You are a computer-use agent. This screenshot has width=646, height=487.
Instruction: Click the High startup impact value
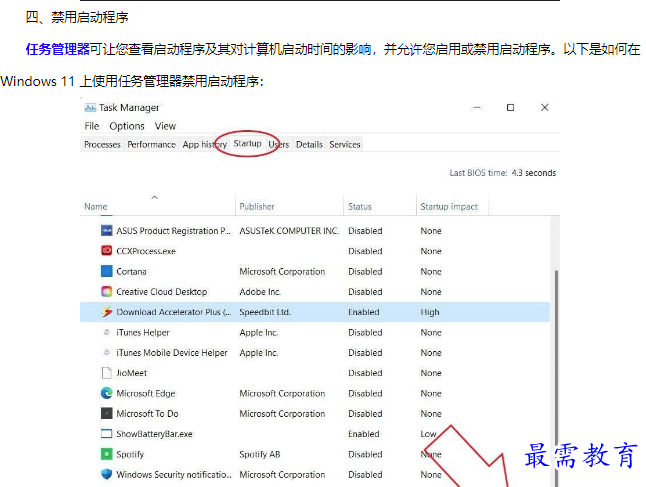430,312
